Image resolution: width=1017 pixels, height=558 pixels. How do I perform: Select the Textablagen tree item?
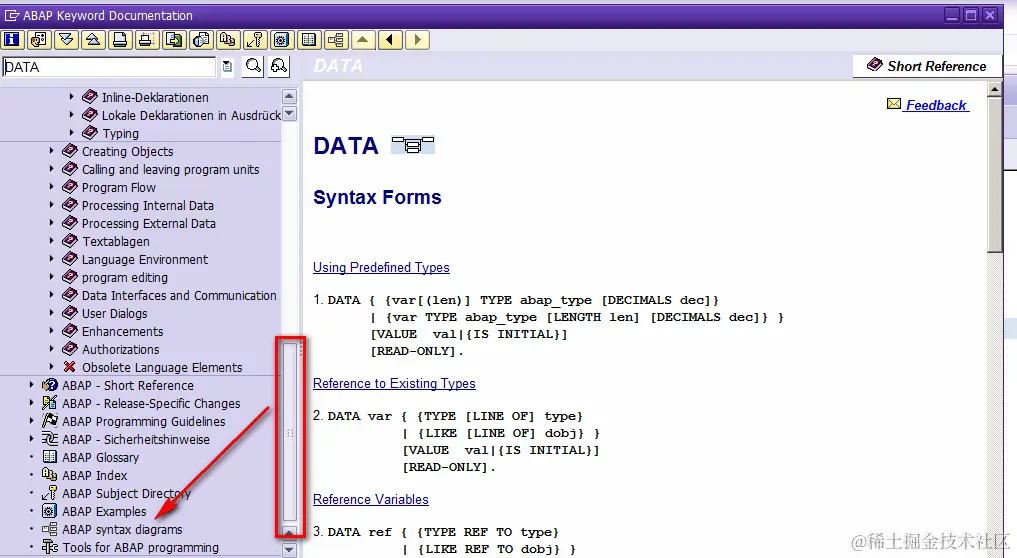(115, 241)
